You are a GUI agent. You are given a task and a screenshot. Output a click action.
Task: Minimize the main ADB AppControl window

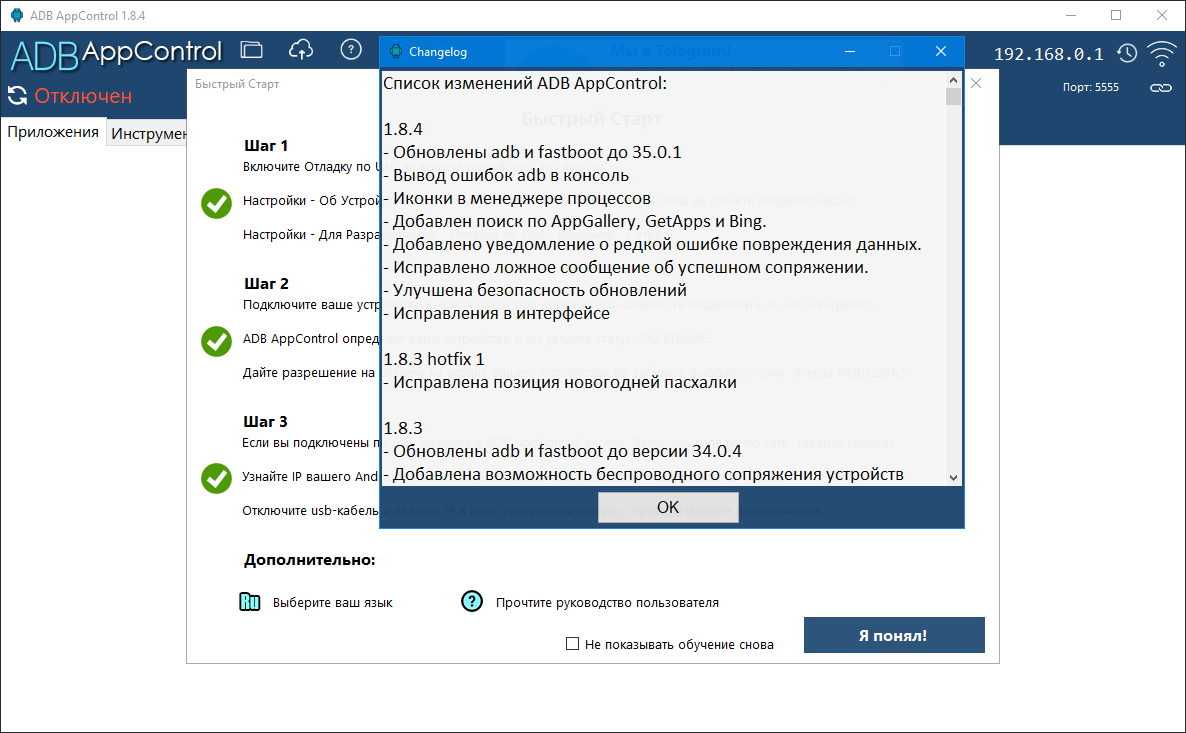coord(1071,15)
